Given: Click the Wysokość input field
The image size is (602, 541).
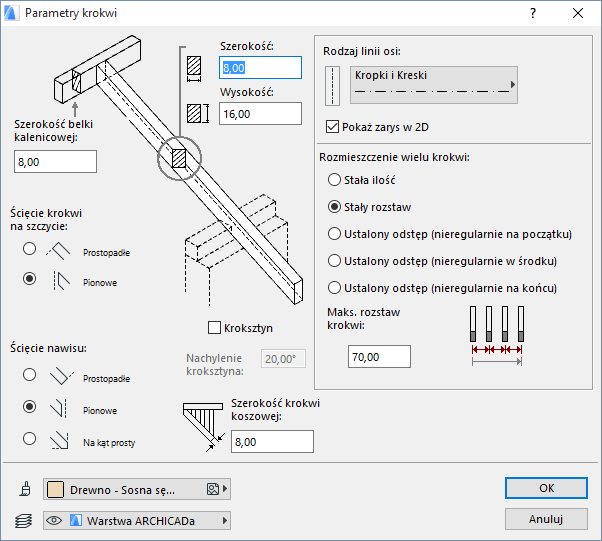Looking at the screenshot, I should [x=260, y=114].
